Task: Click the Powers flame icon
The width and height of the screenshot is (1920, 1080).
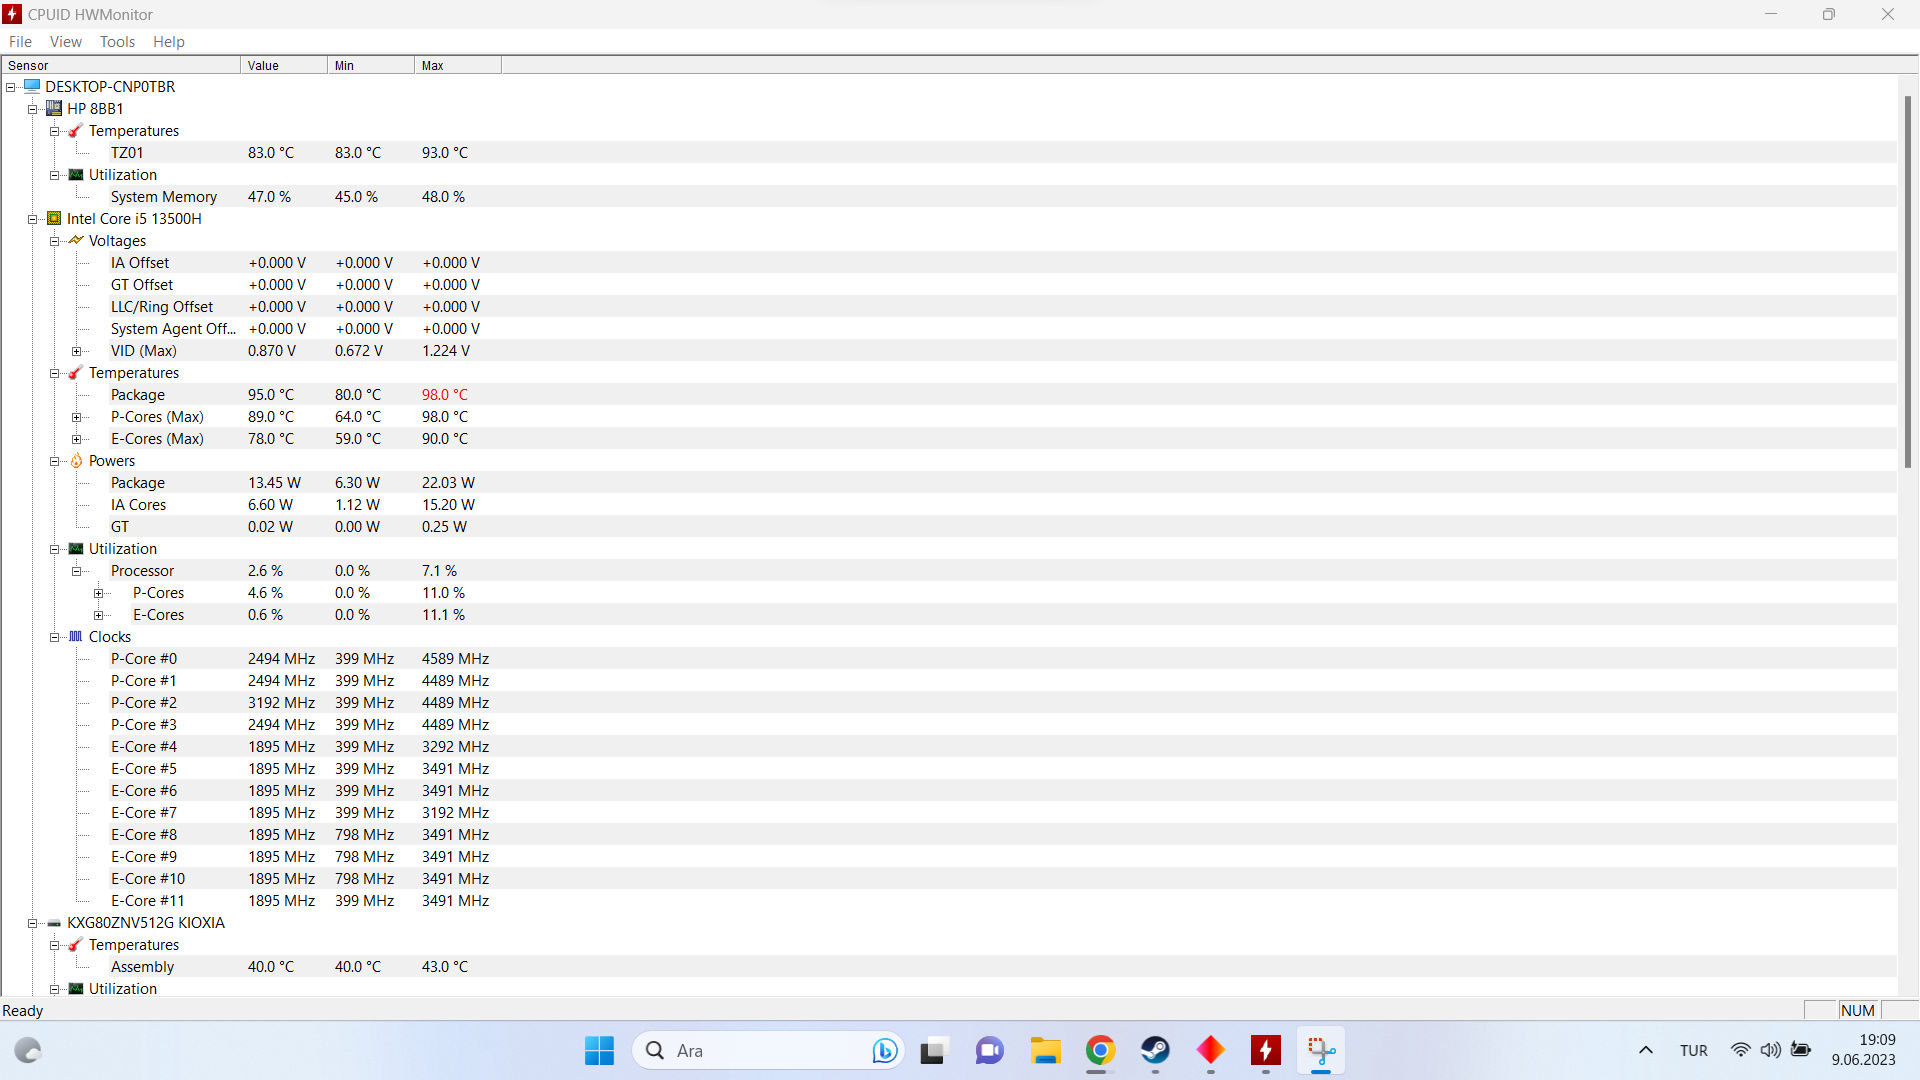Action: tap(76, 461)
